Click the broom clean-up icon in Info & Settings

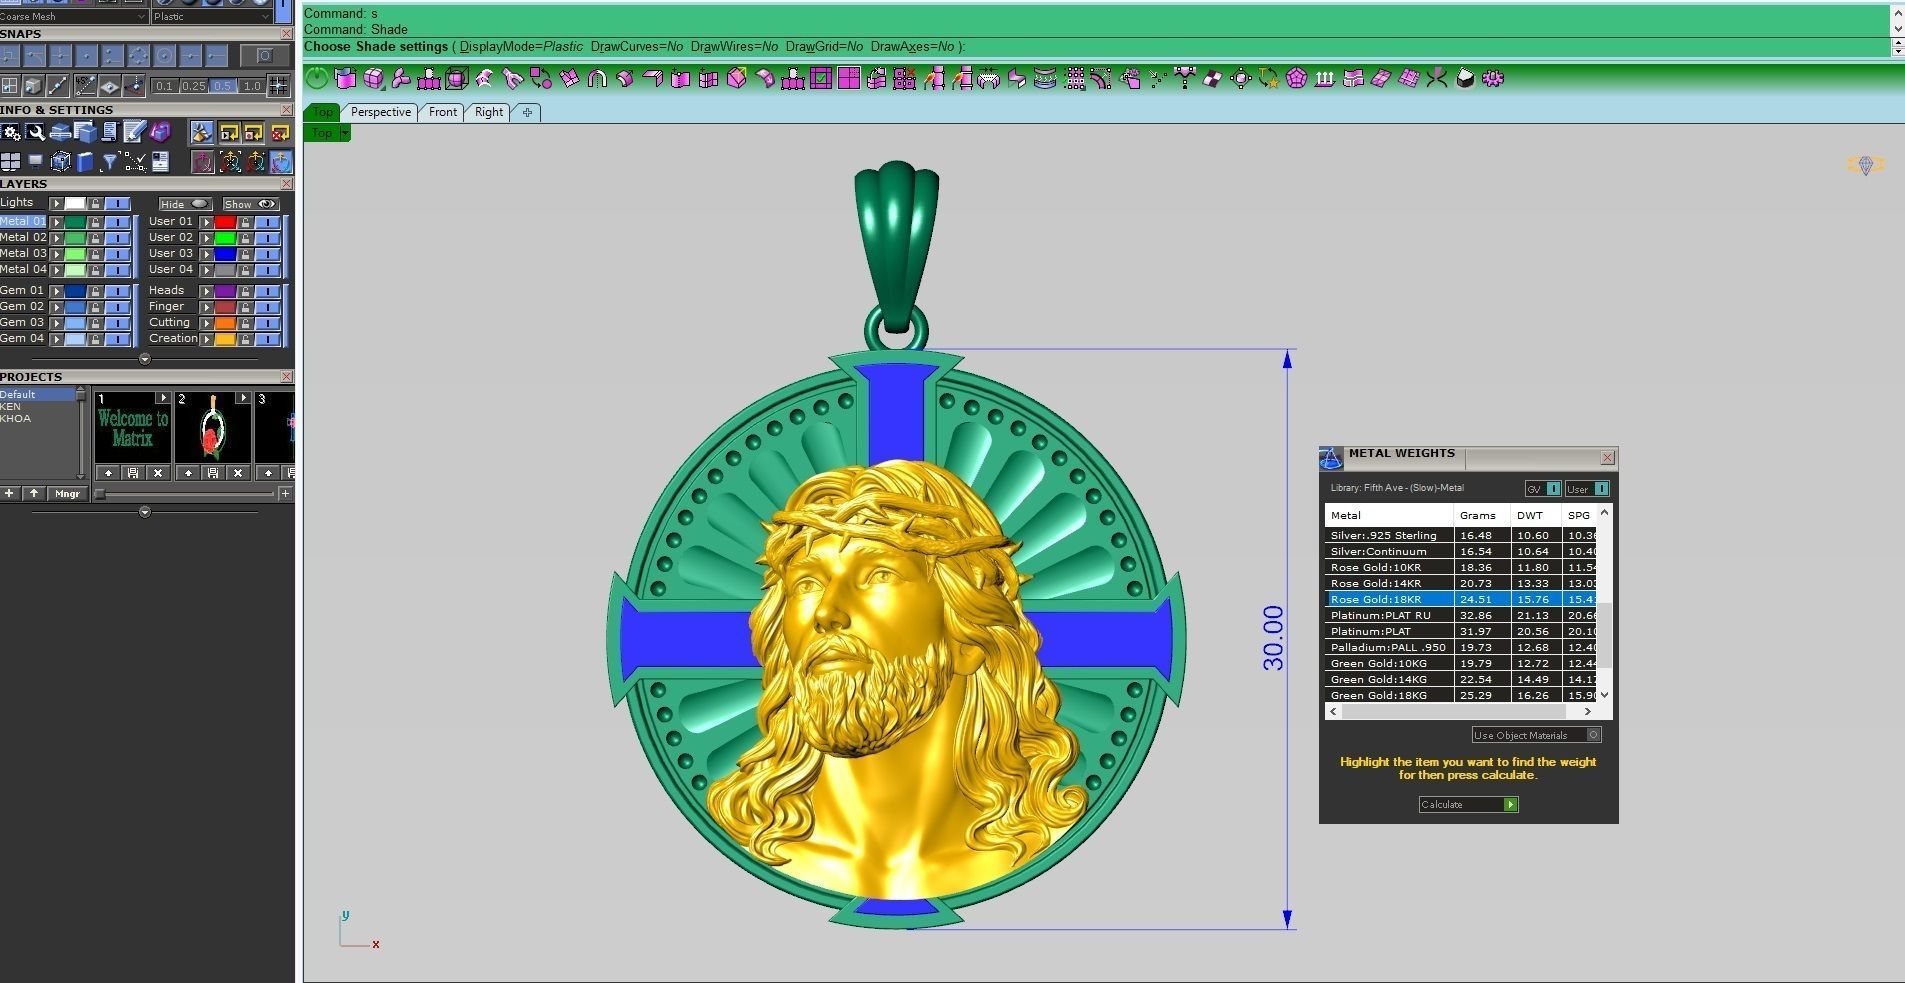201,132
